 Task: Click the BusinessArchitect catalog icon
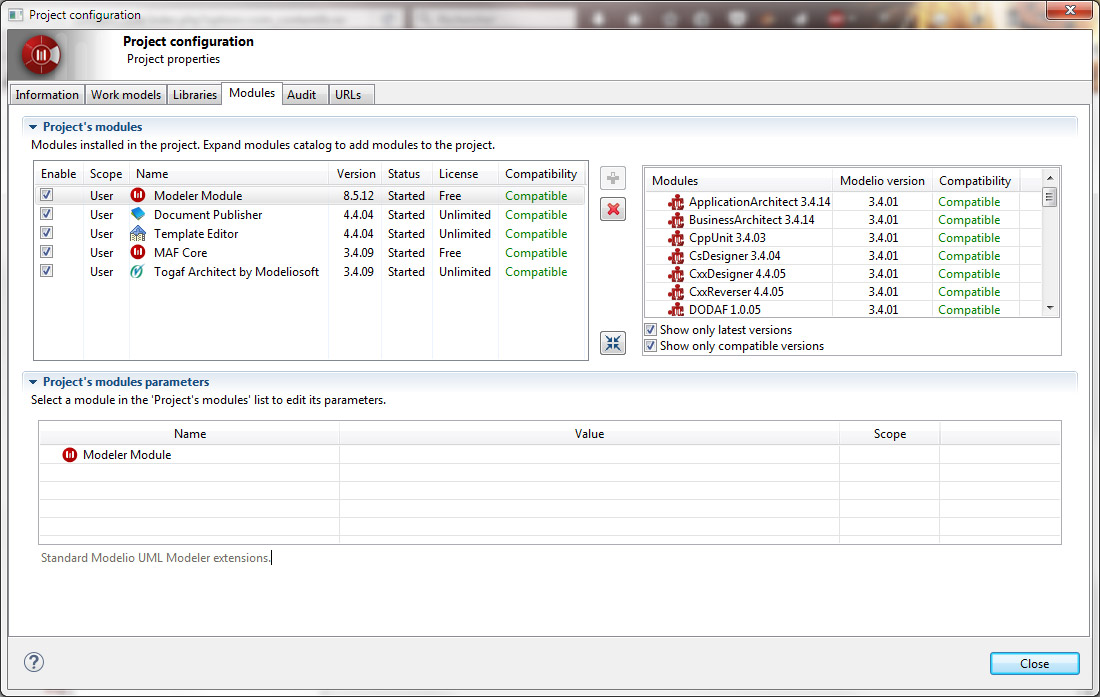(676, 220)
